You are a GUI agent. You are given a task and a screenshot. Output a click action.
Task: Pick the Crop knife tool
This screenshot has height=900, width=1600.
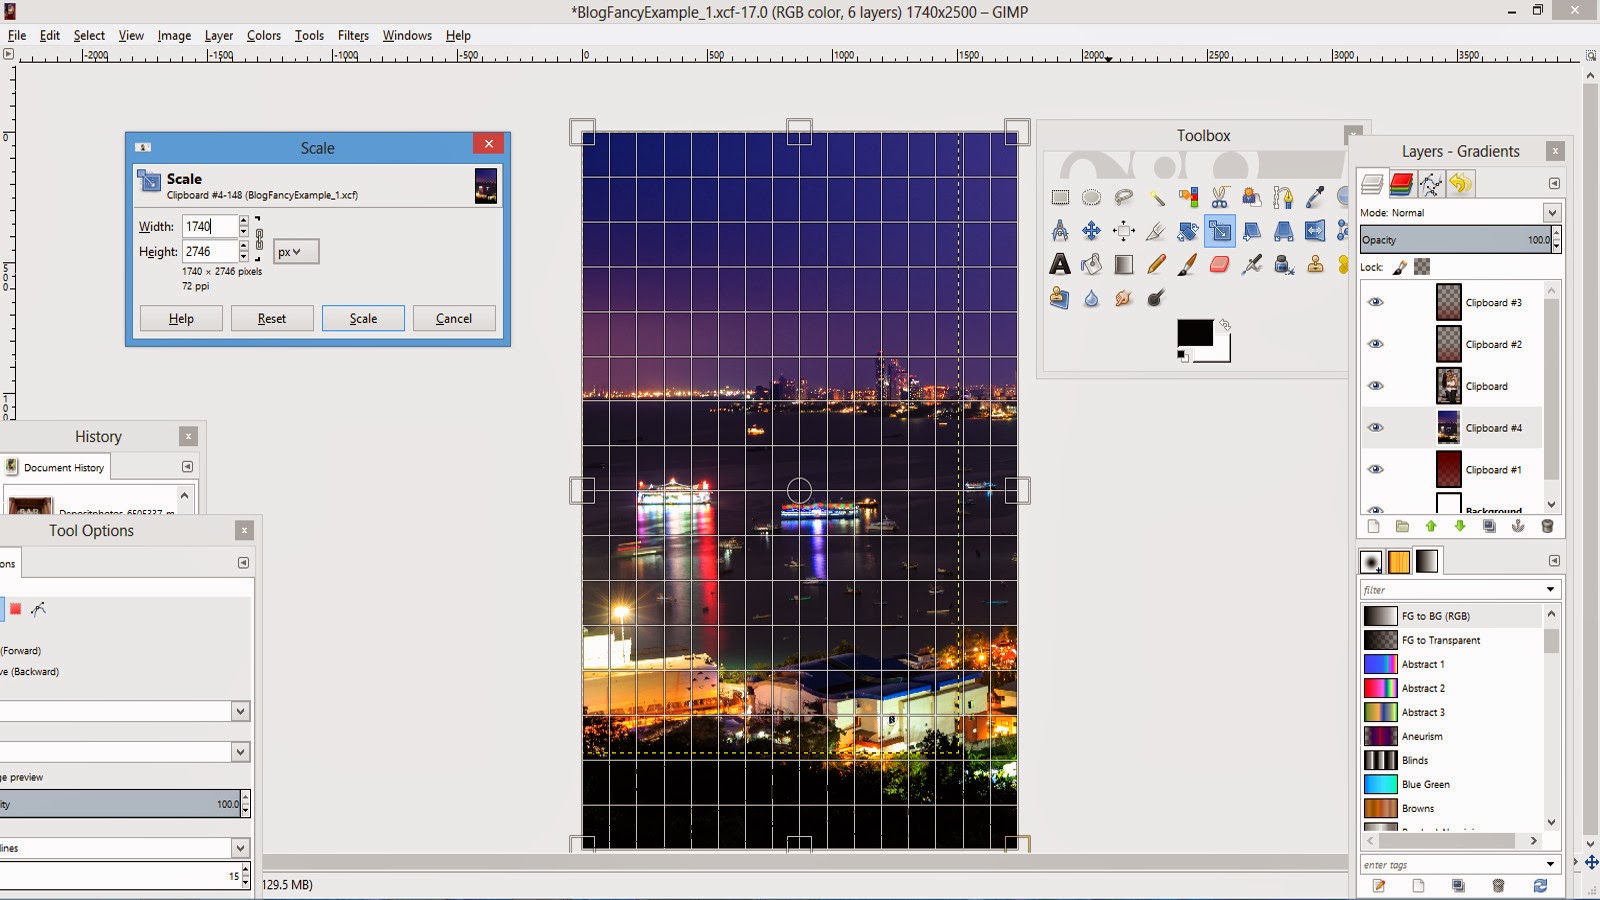pyautogui.click(x=1156, y=231)
